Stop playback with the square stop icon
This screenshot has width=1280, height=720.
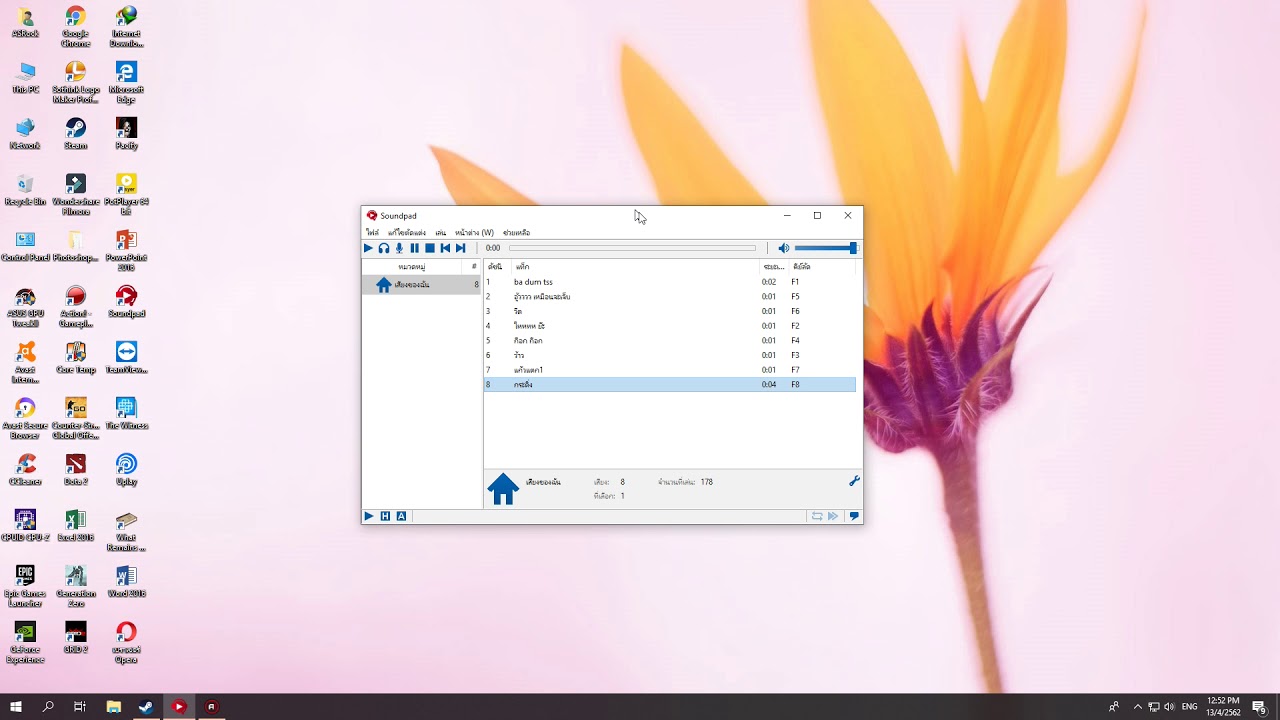click(x=430, y=248)
